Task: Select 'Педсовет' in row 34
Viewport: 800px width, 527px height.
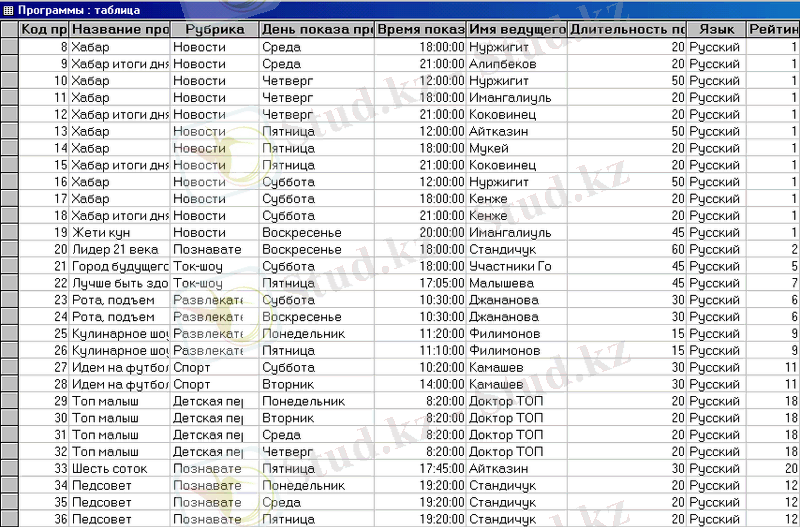Action: click(120, 485)
